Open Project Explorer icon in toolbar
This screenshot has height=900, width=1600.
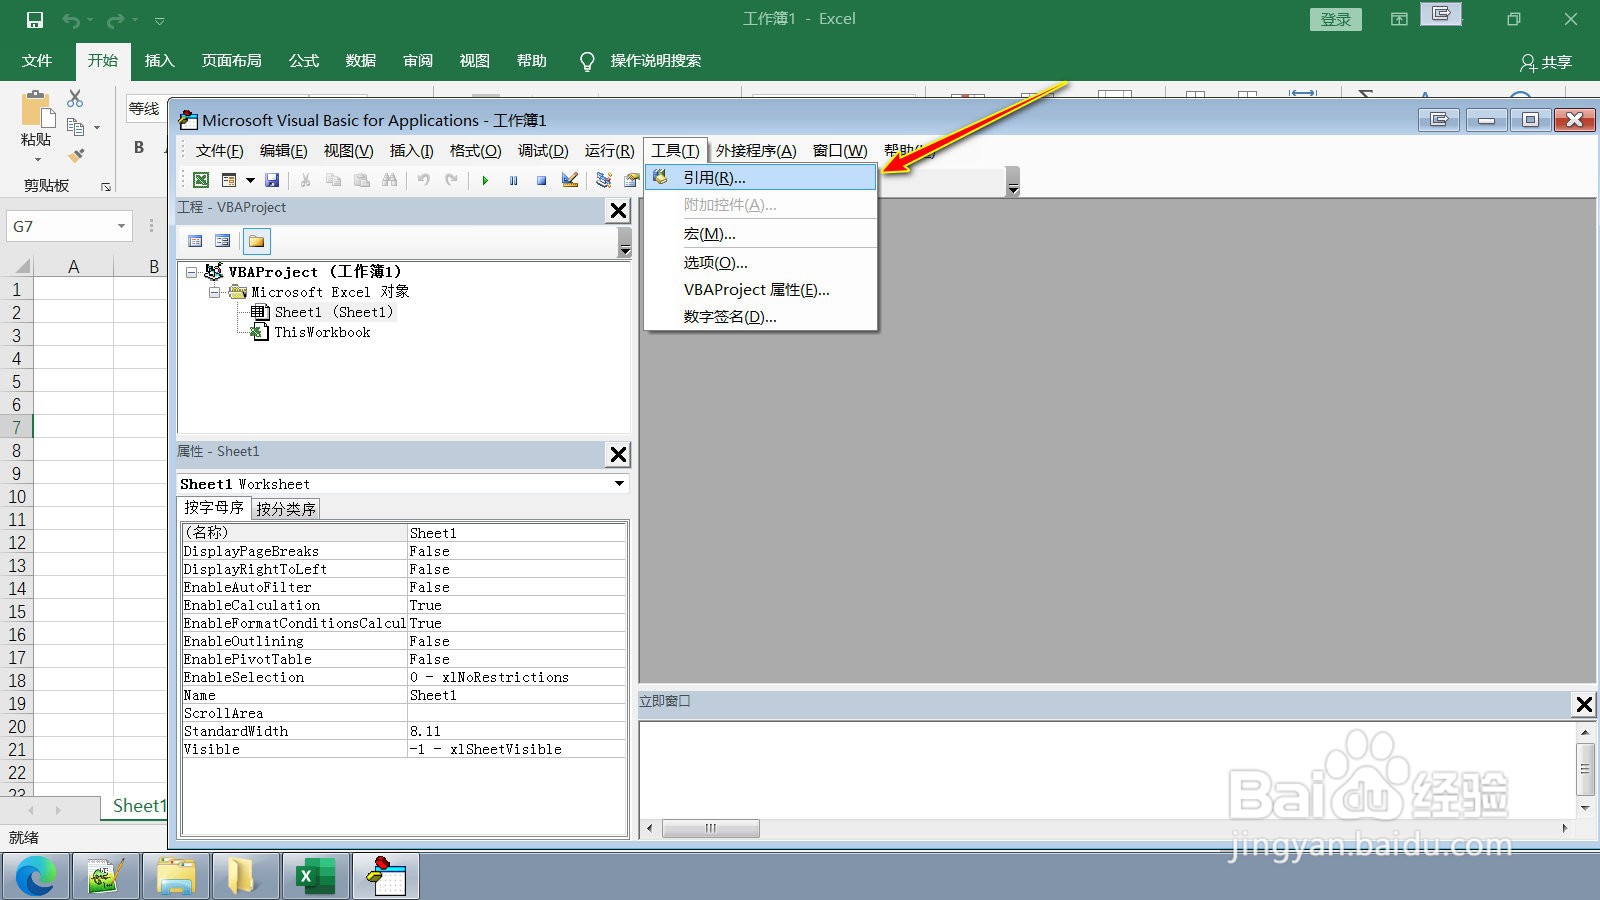click(603, 180)
